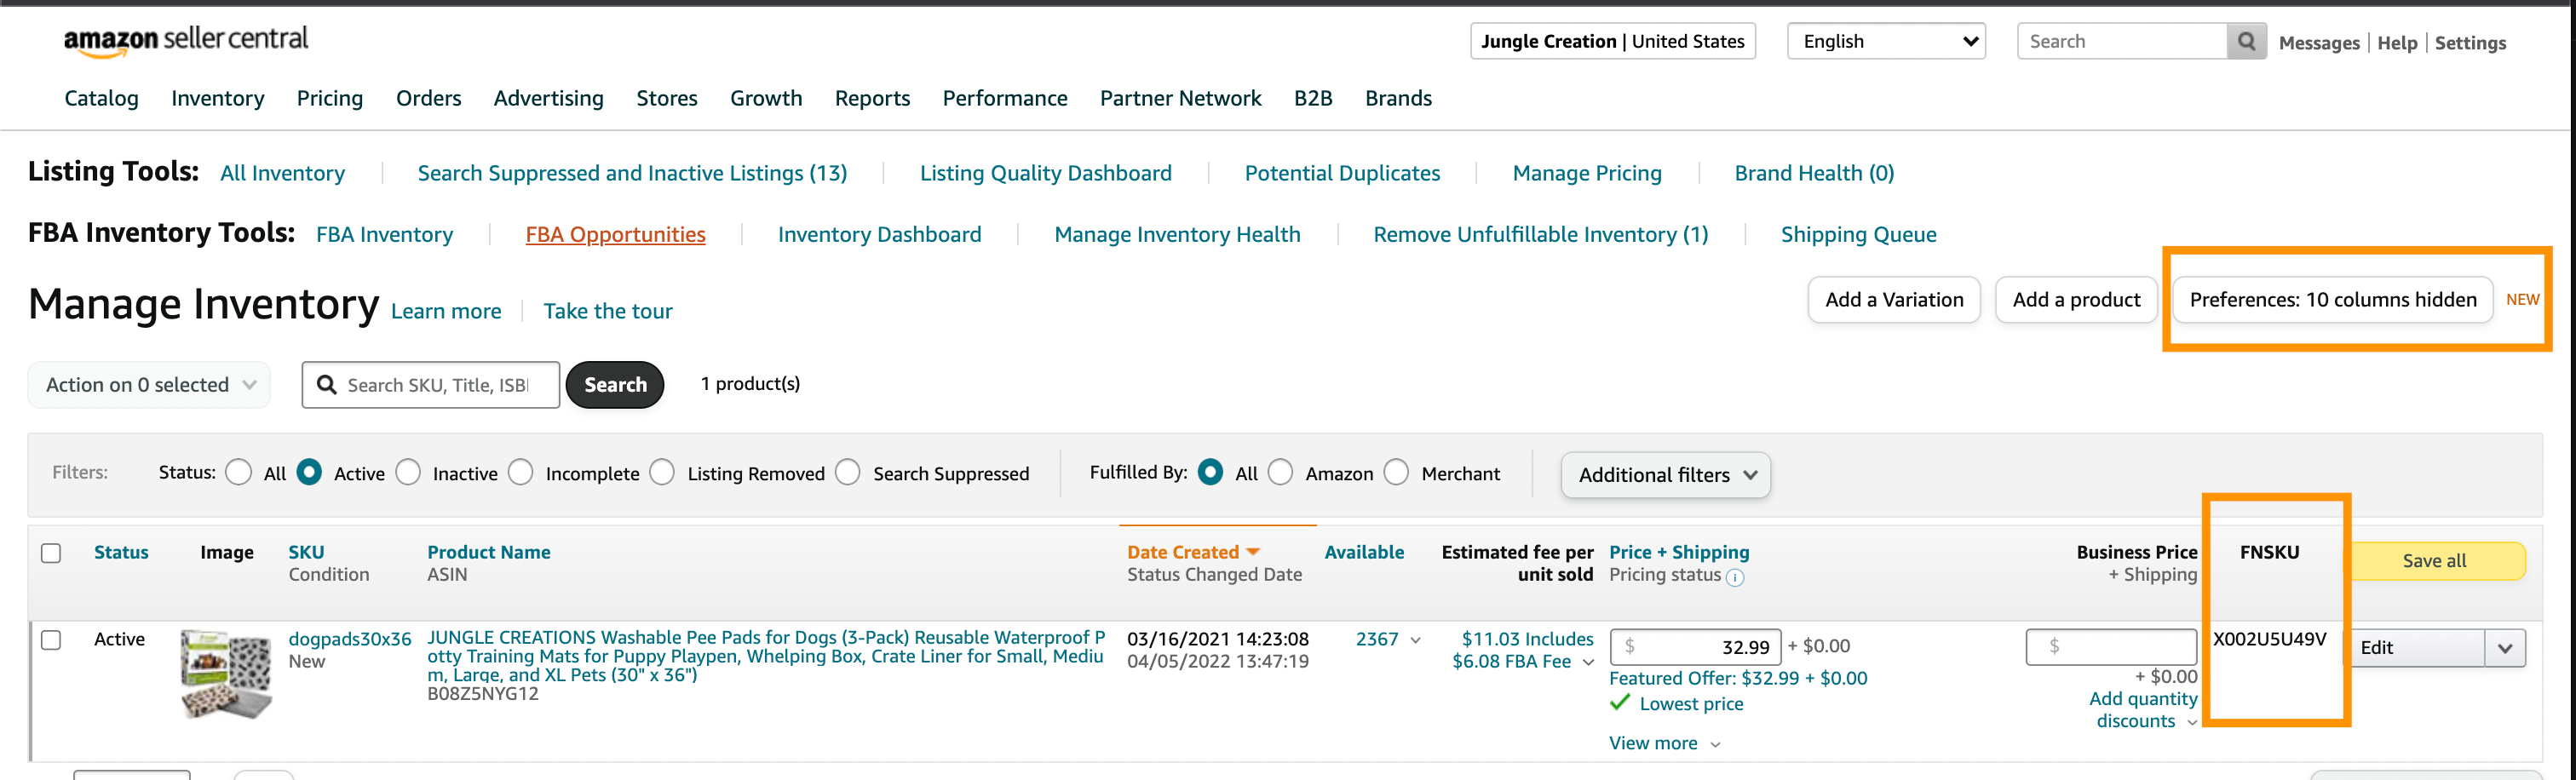This screenshot has width=2576, height=780.
Task: Expand View more pricing details
Action: click(1664, 743)
